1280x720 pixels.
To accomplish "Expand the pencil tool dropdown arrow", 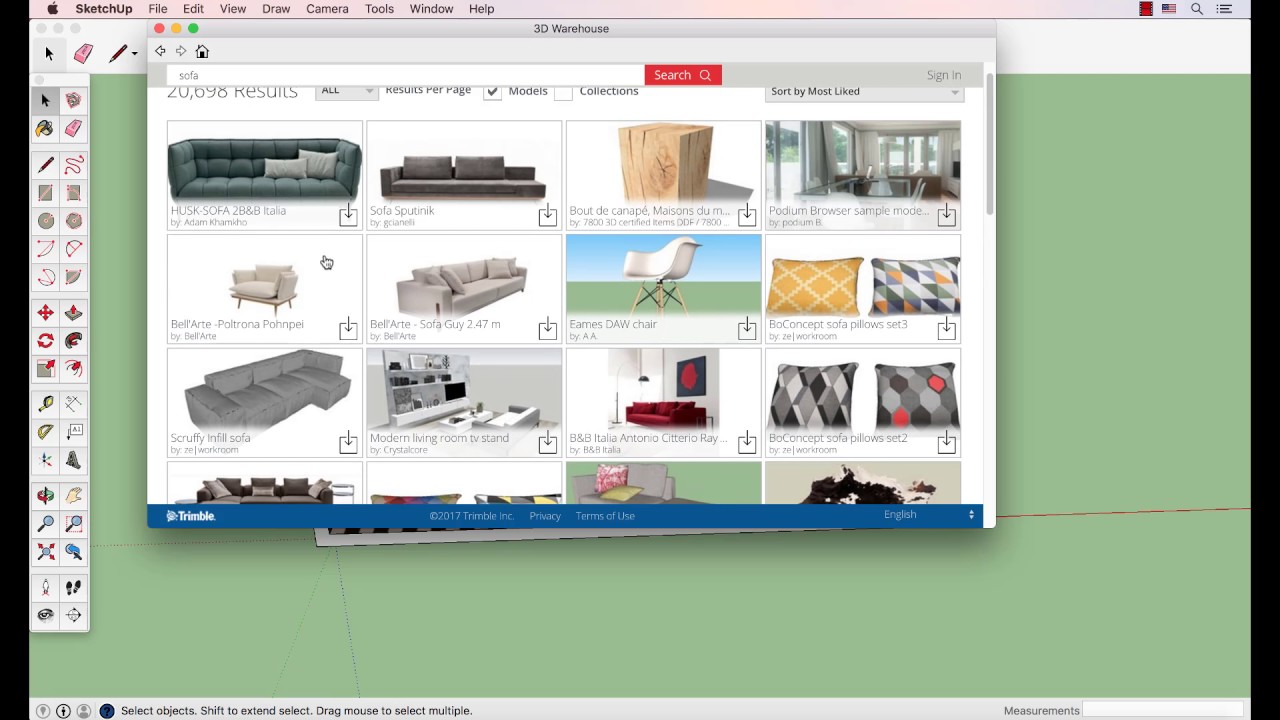I will pyautogui.click(x=134, y=54).
